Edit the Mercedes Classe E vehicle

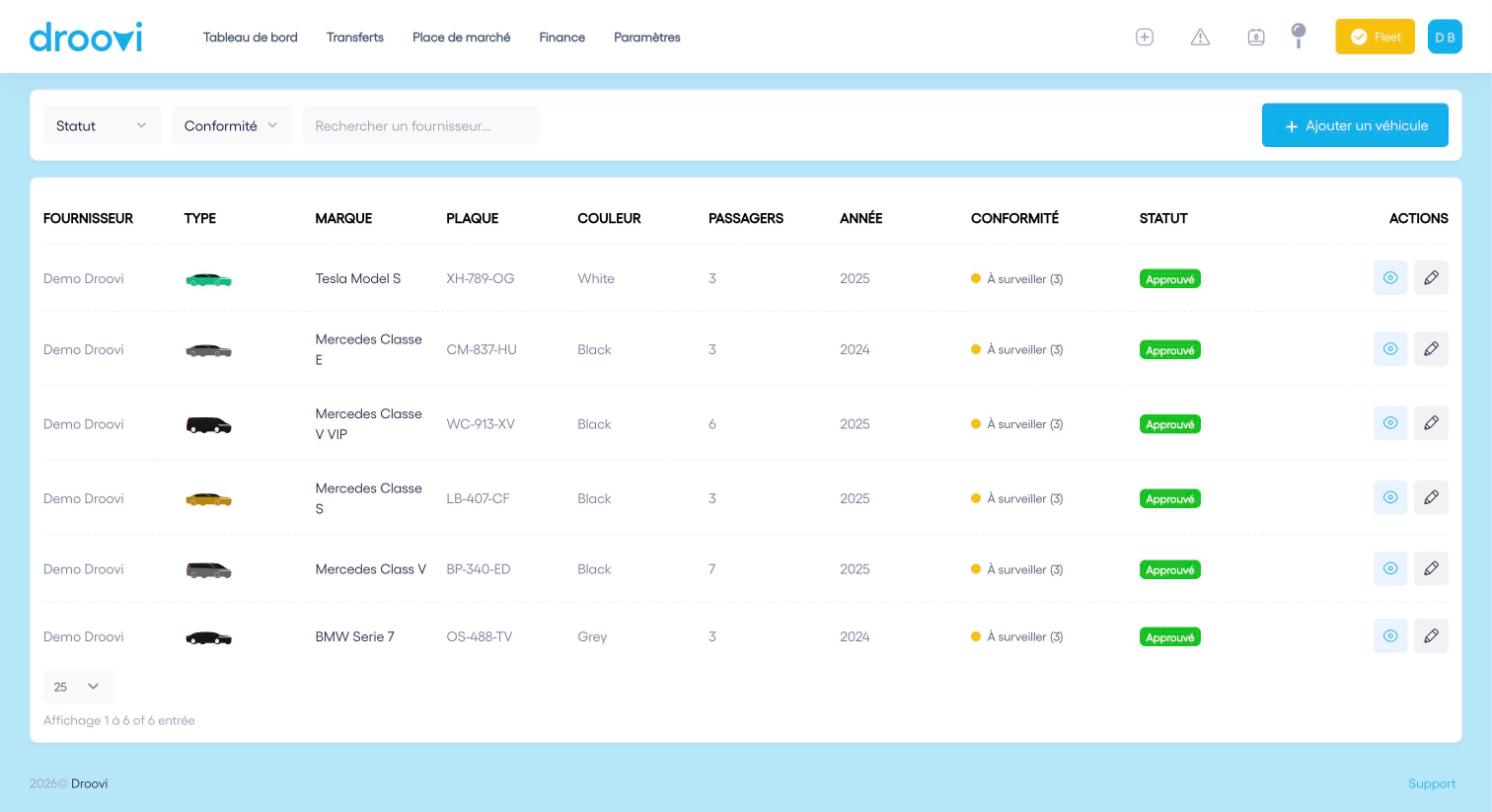click(x=1431, y=349)
